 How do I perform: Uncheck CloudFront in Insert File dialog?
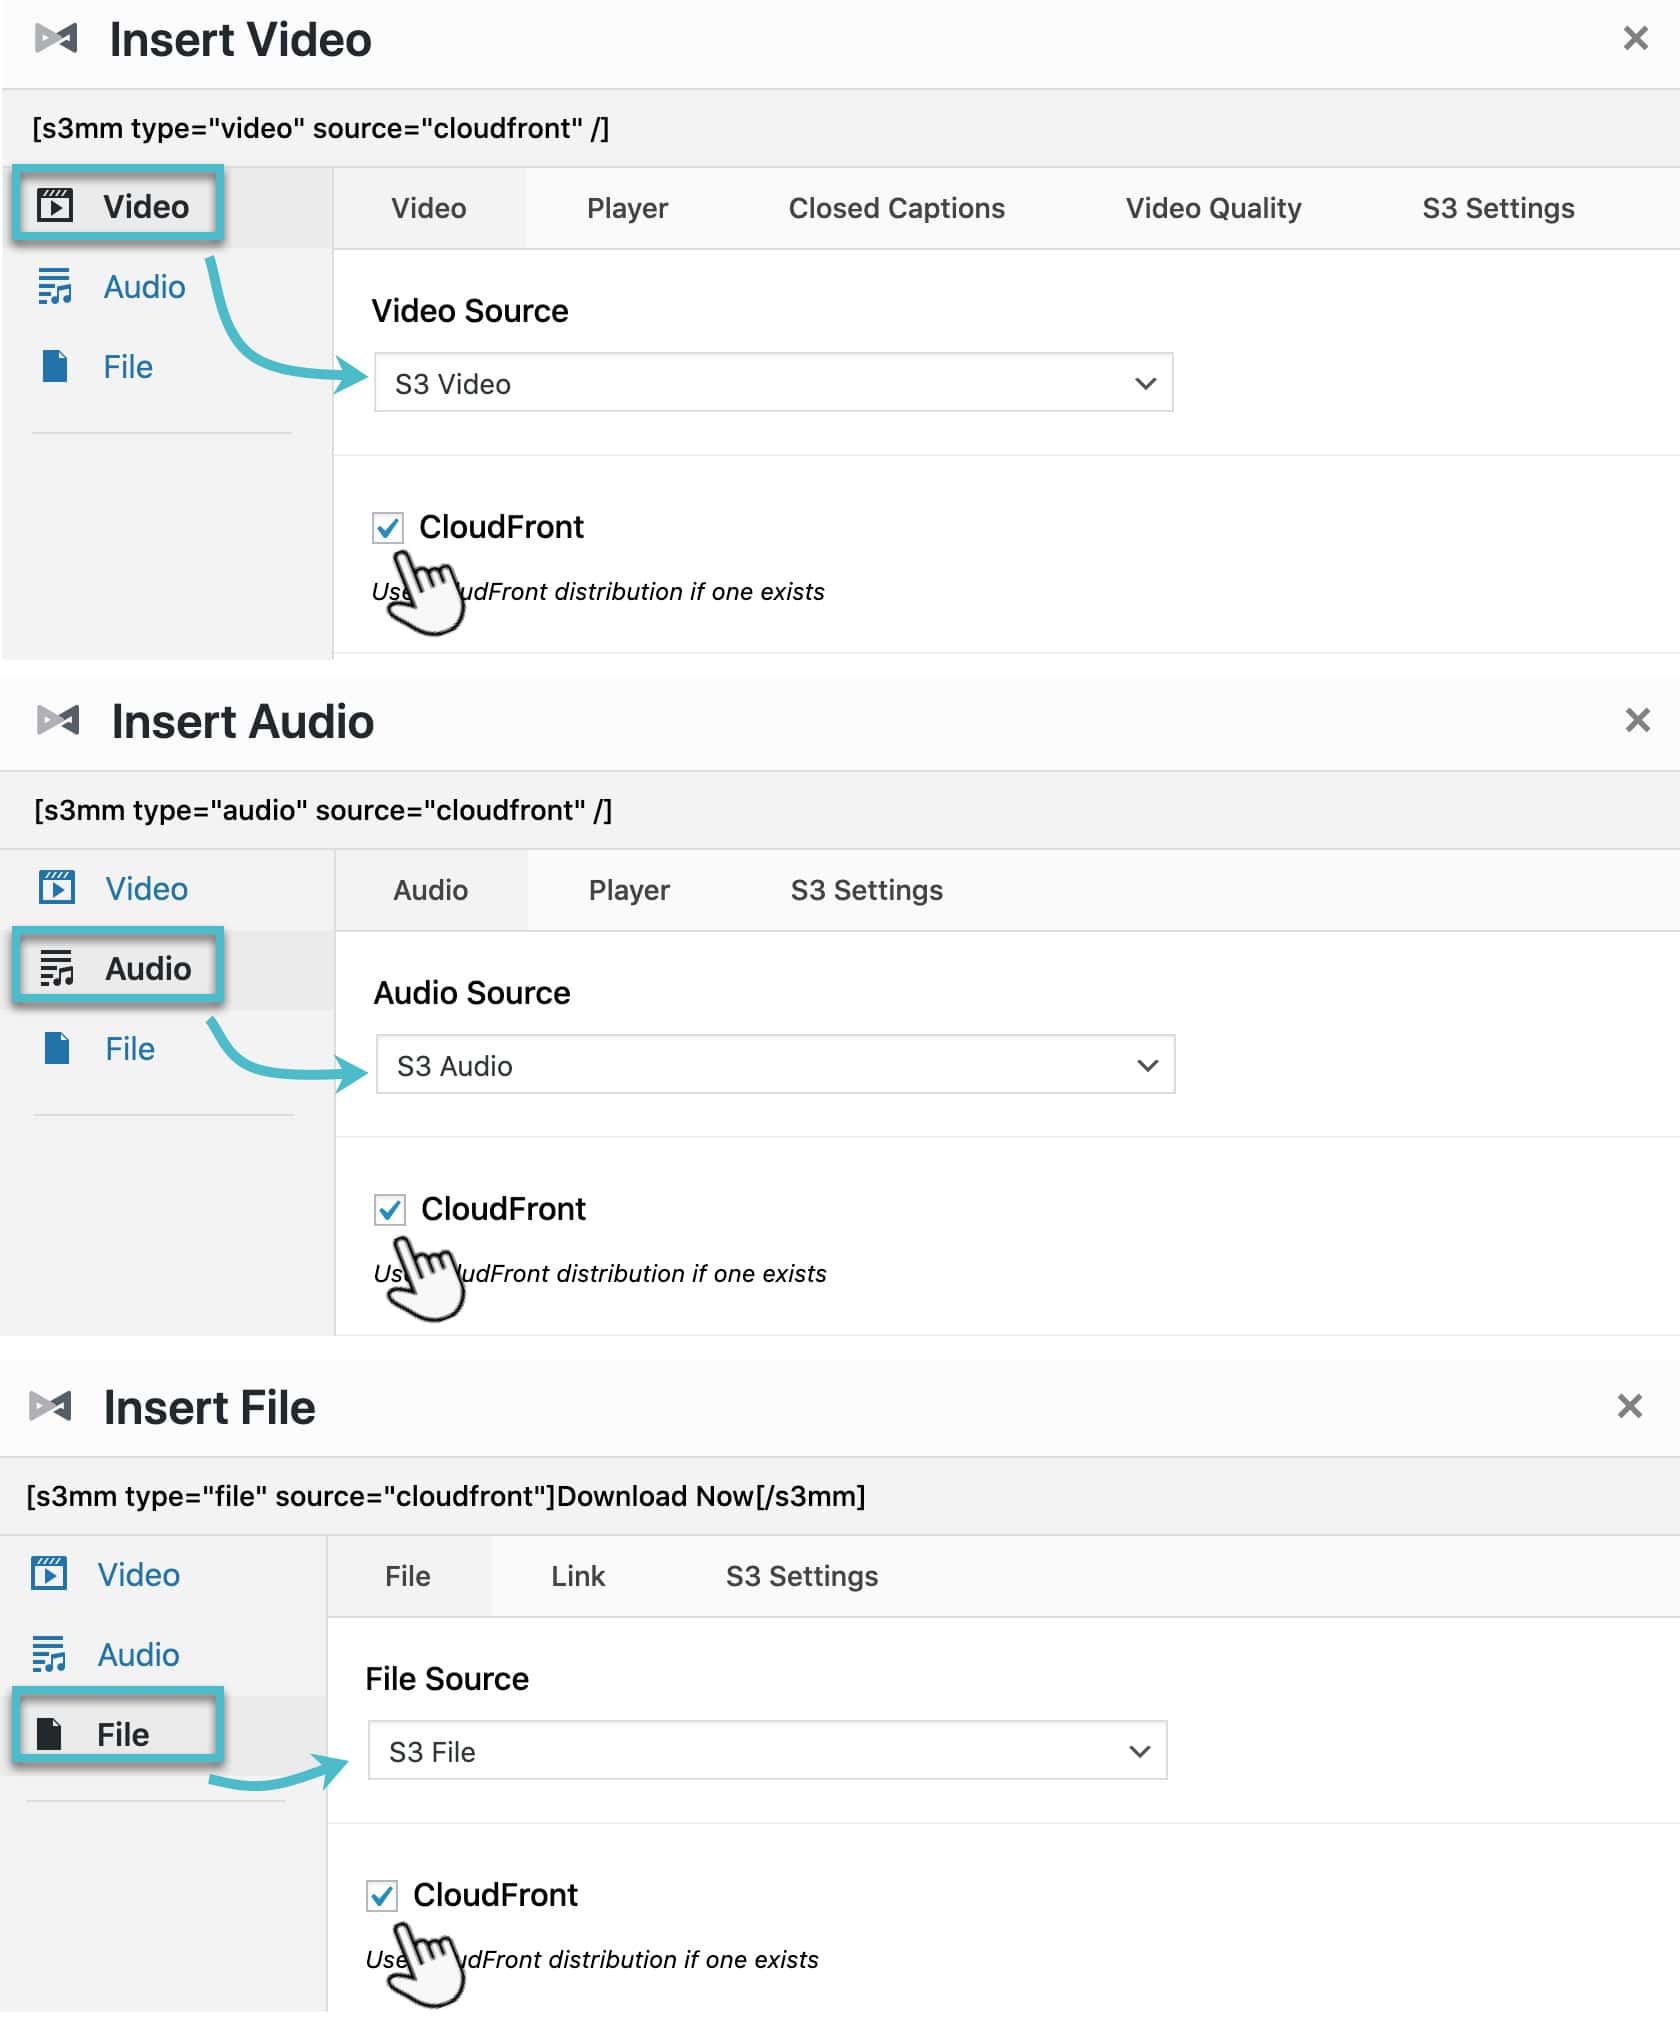click(x=382, y=1895)
